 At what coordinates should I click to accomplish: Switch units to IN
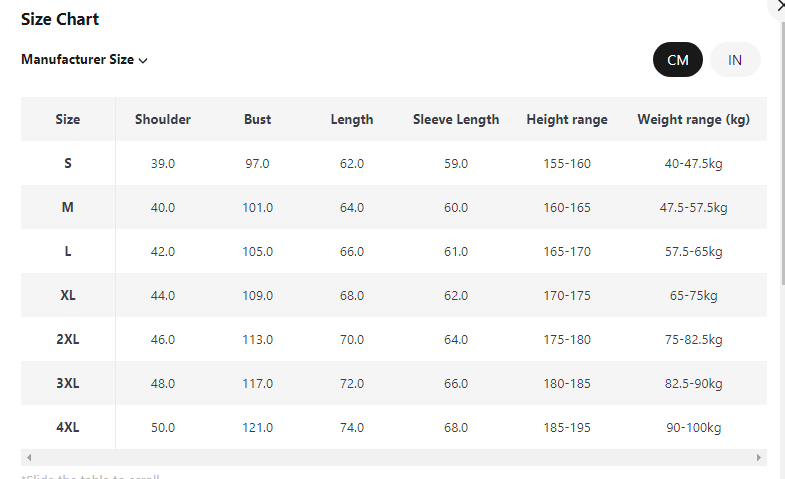tap(735, 60)
